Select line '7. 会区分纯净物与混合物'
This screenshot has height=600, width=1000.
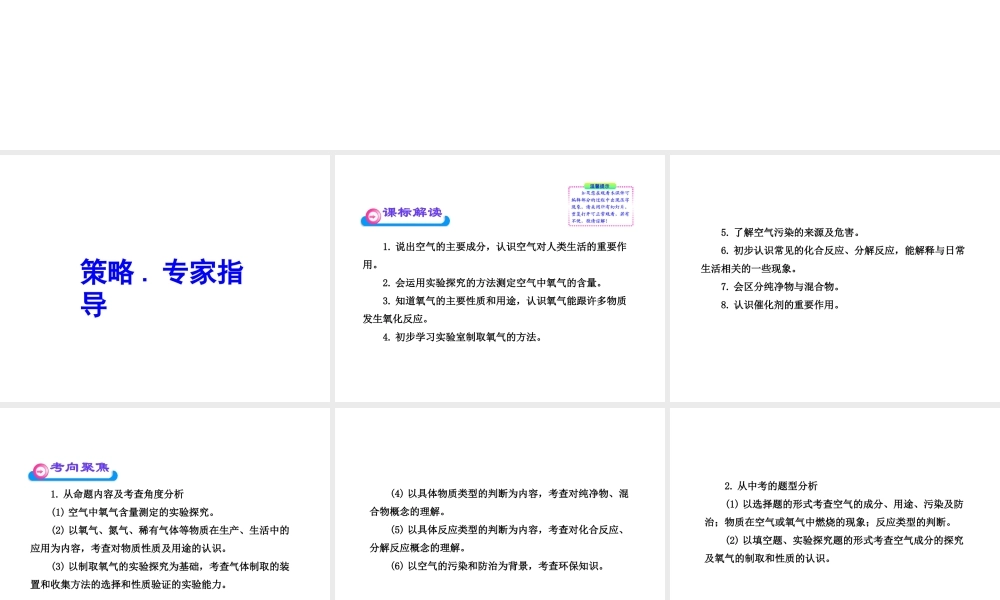pyautogui.click(x=781, y=287)
